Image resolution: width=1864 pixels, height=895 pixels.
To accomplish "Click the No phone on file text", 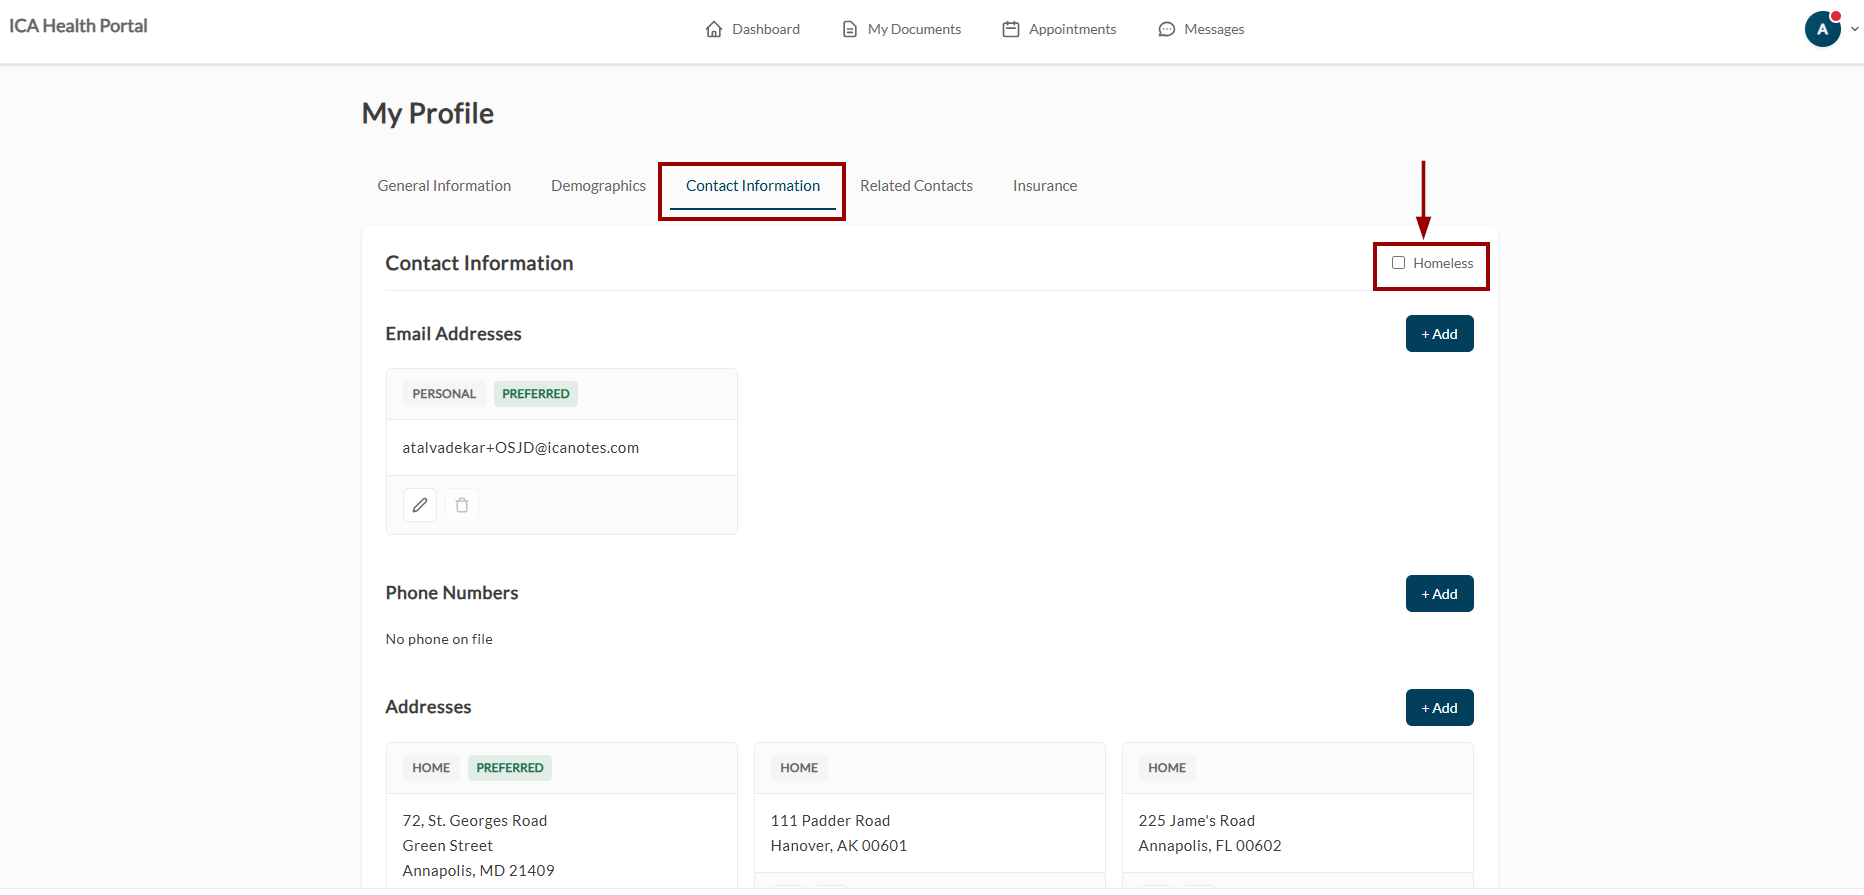I will (x=439, y=639).
